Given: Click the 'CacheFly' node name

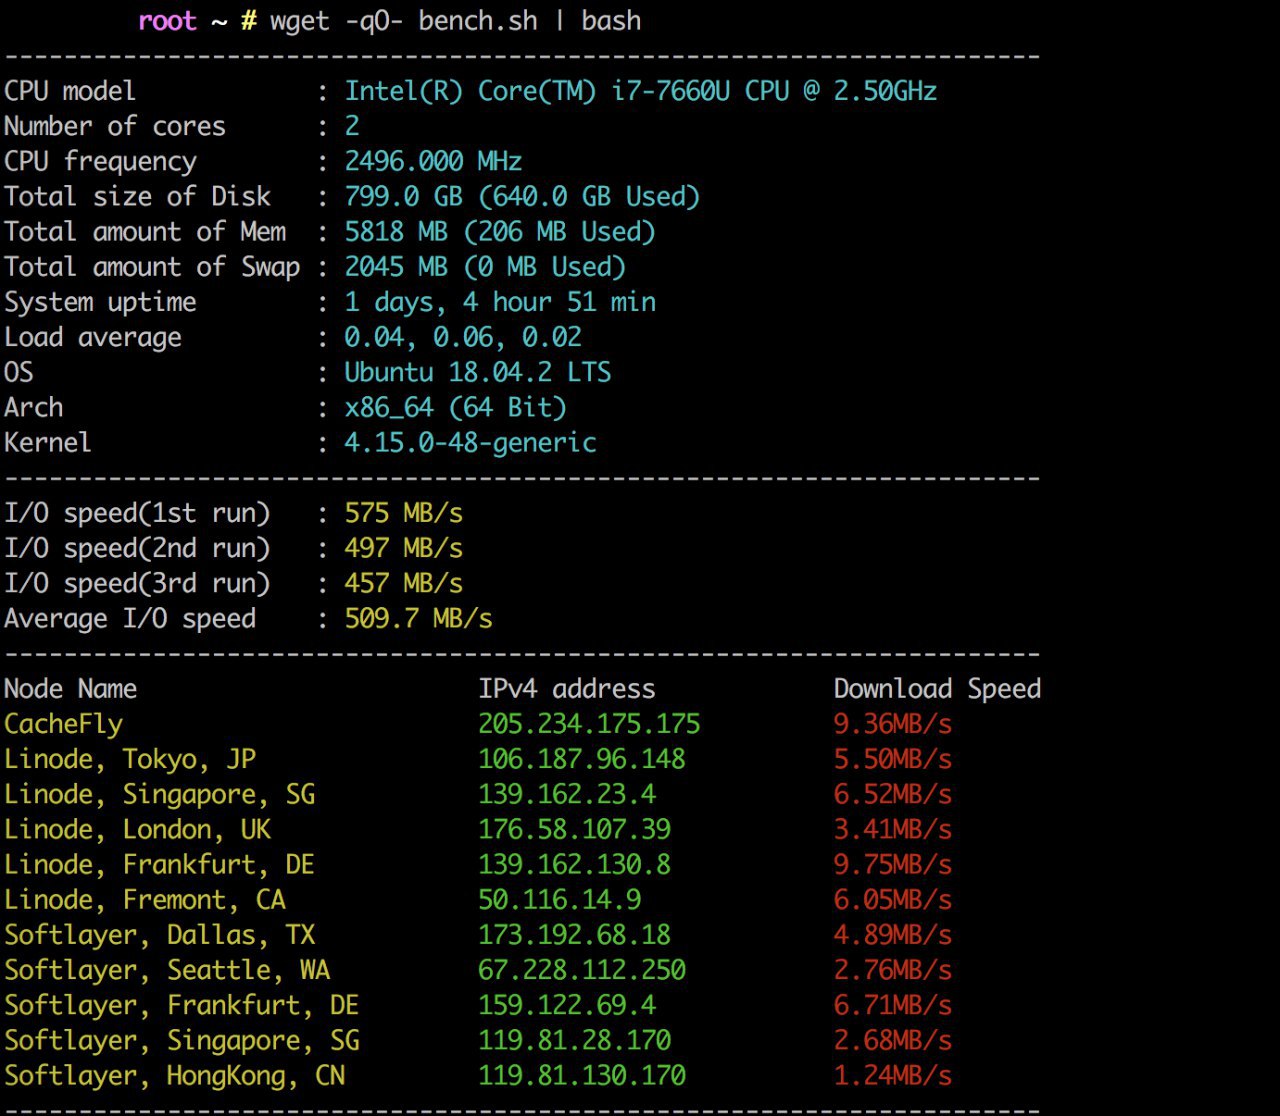Looking at the screenshot, I should pos(63,724).
